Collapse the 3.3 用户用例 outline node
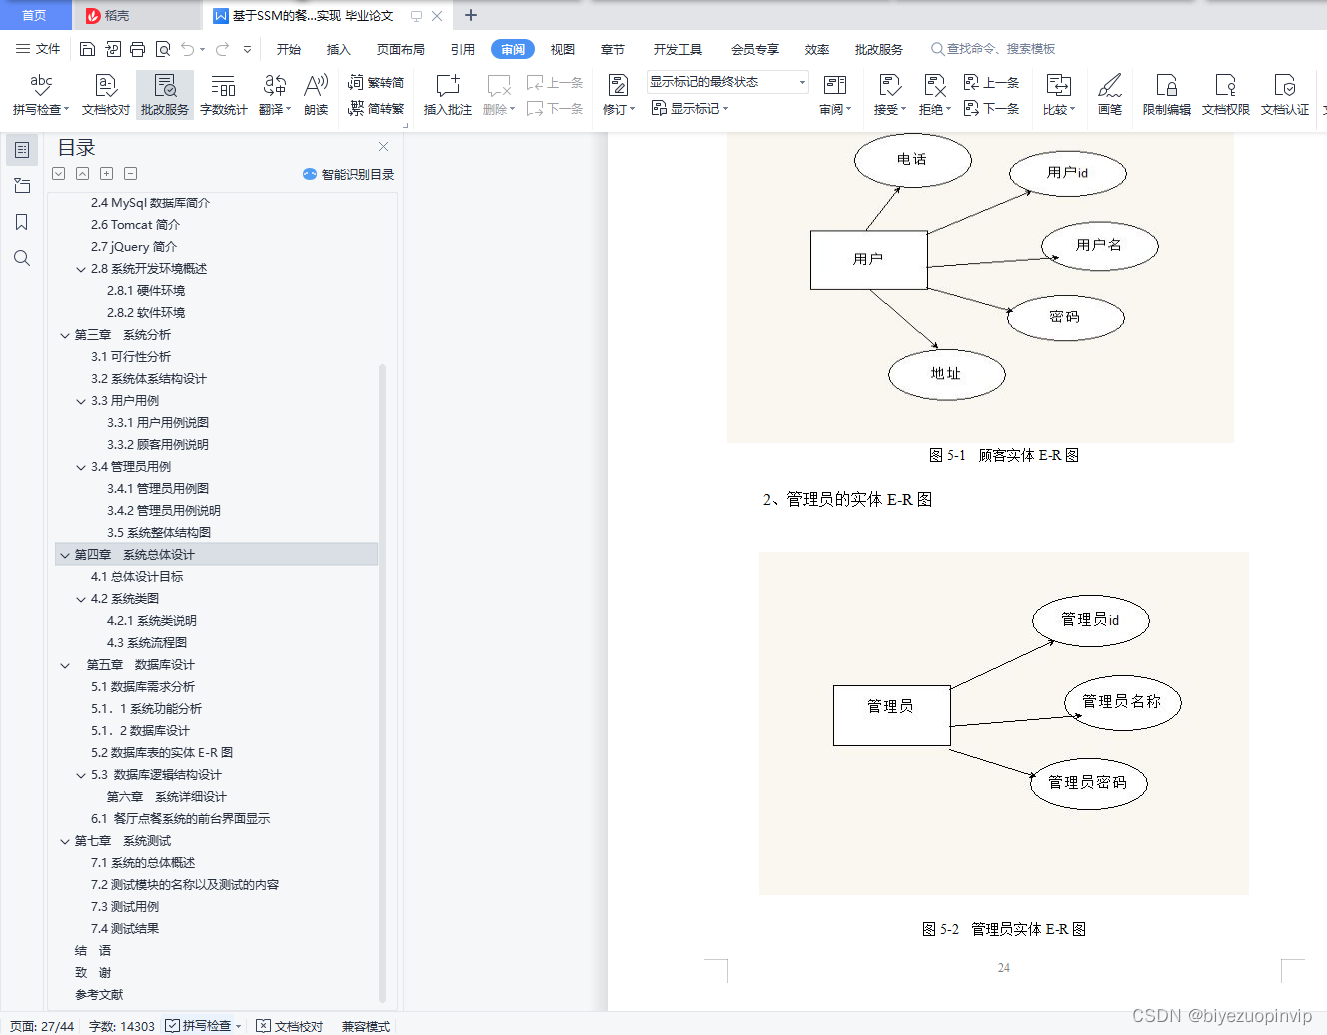 click(x=81, y=401)
